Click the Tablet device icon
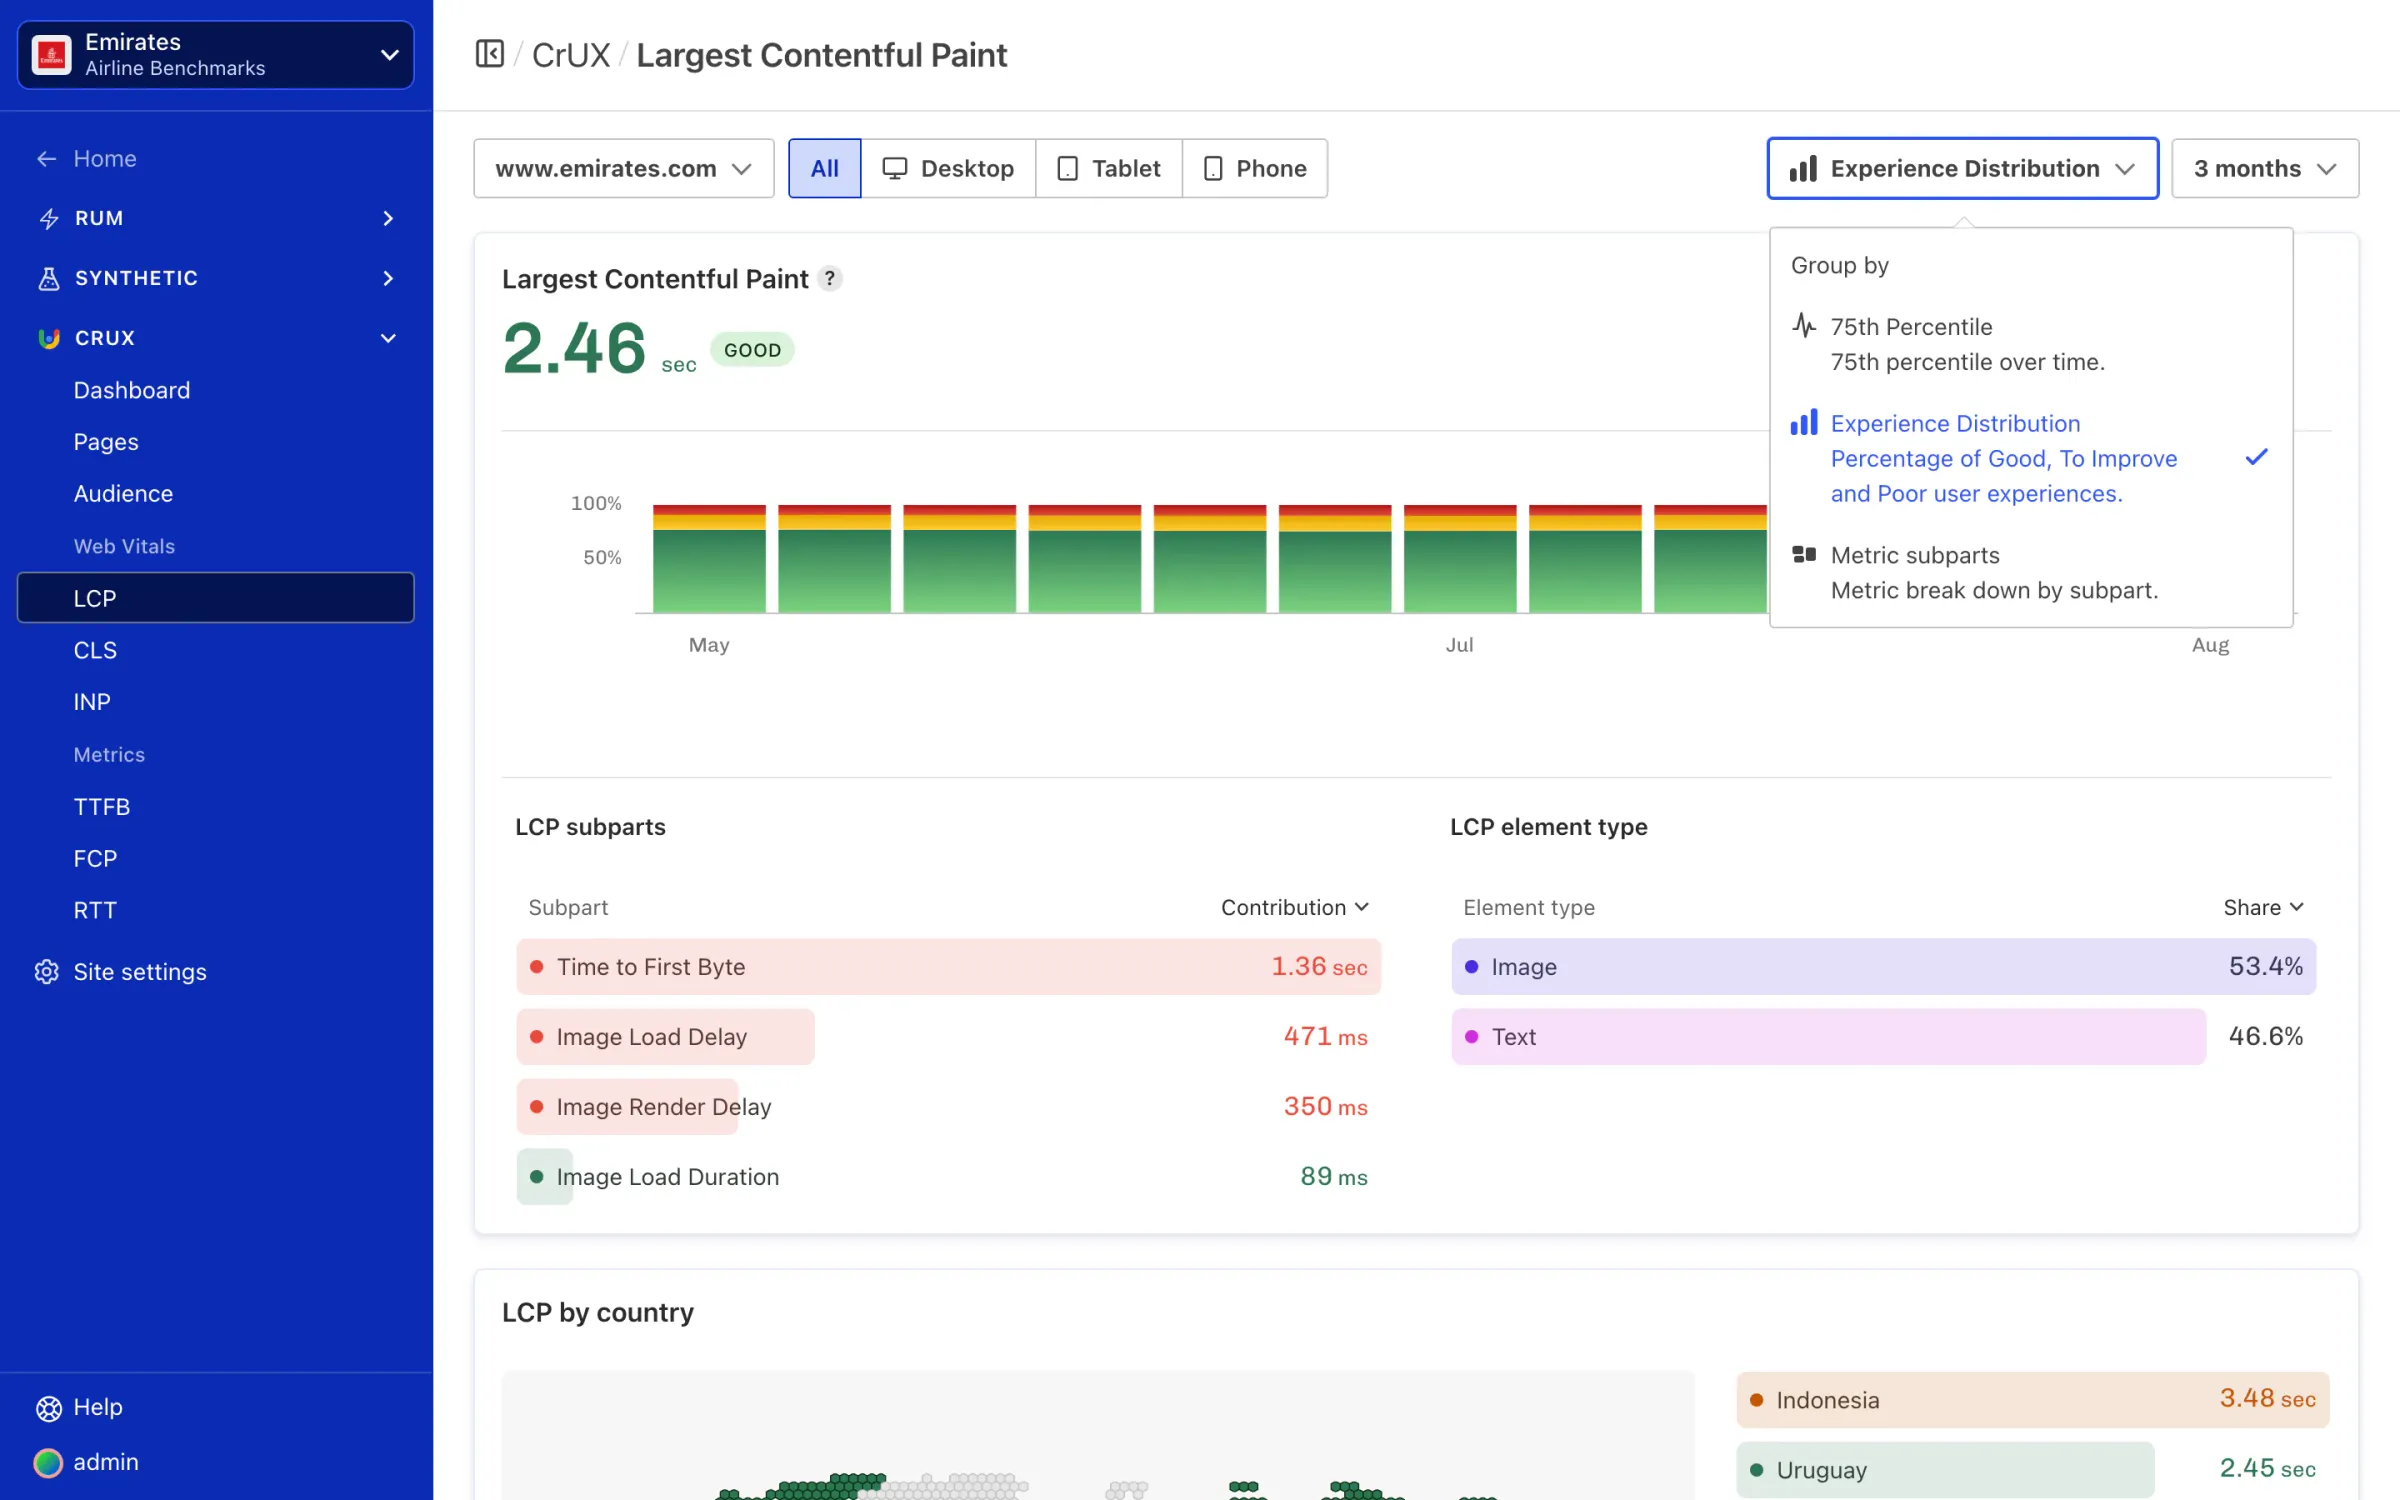Viewport: 2400px width, 1500px height. point(1067,168)
